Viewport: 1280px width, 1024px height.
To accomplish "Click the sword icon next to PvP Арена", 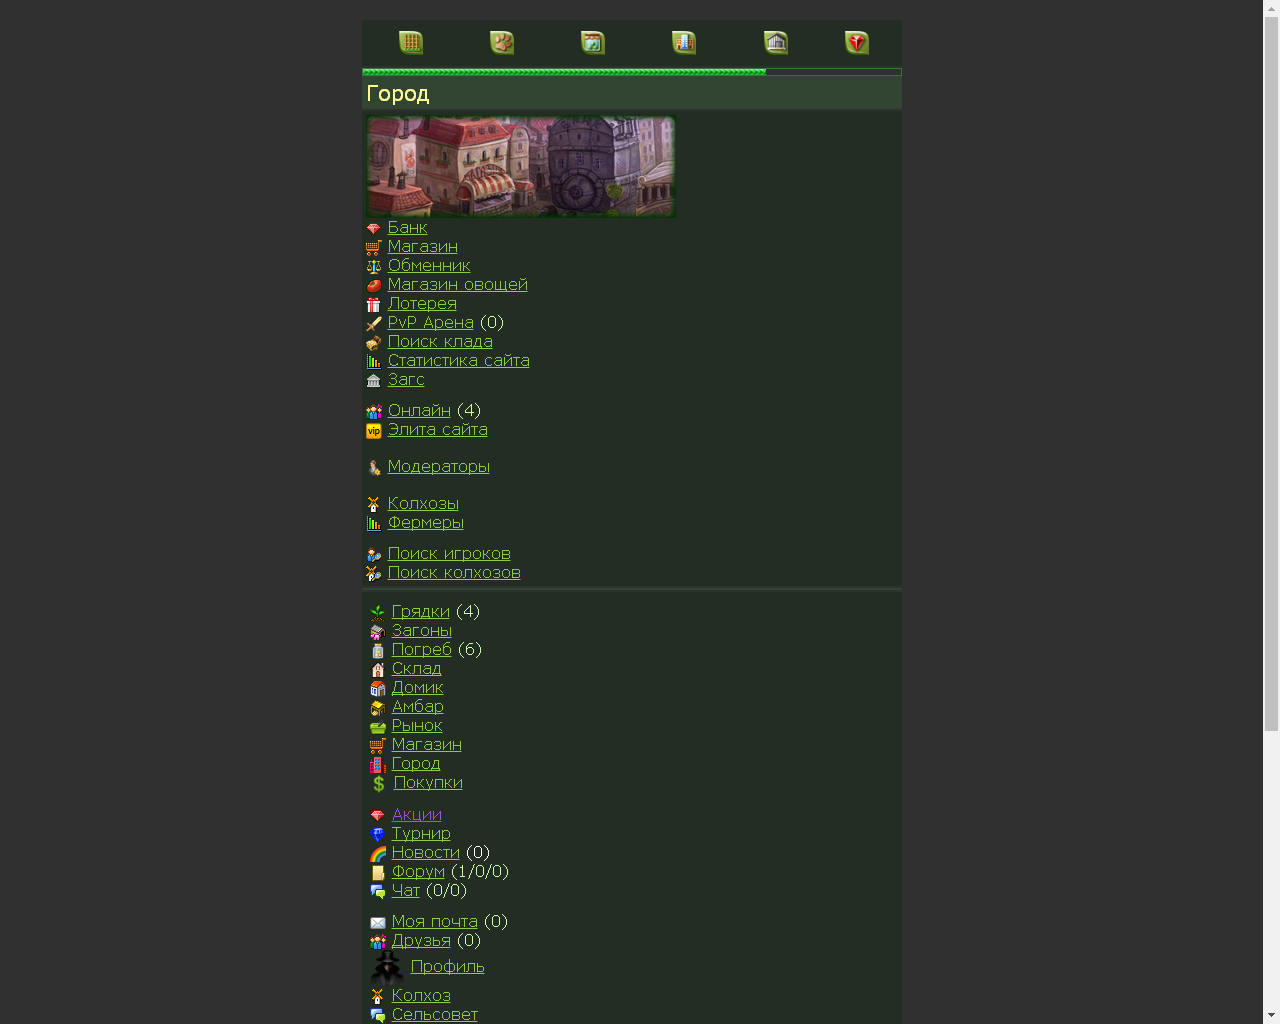I will (x=374, y=324).
